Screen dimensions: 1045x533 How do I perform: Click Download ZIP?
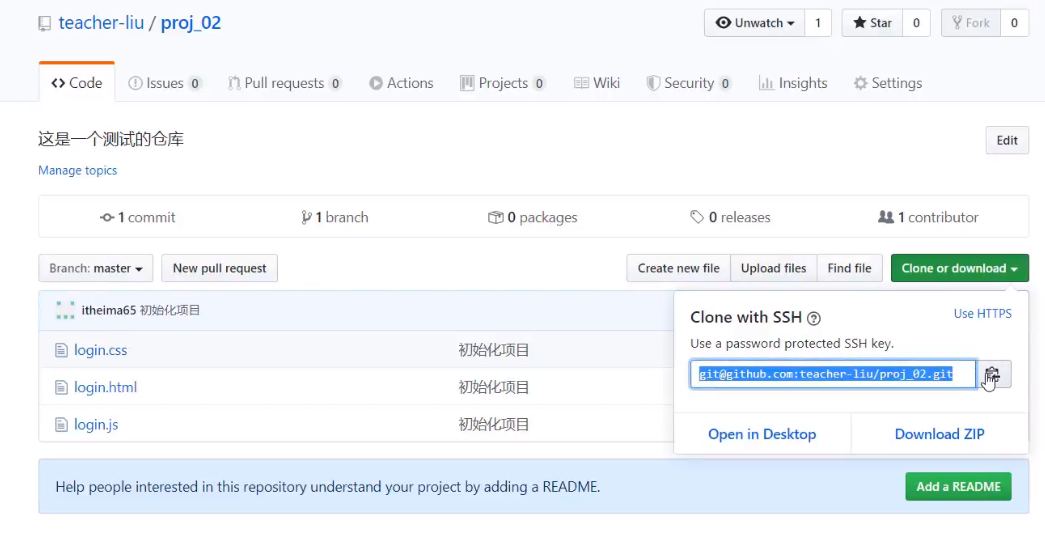pos(939,434)
